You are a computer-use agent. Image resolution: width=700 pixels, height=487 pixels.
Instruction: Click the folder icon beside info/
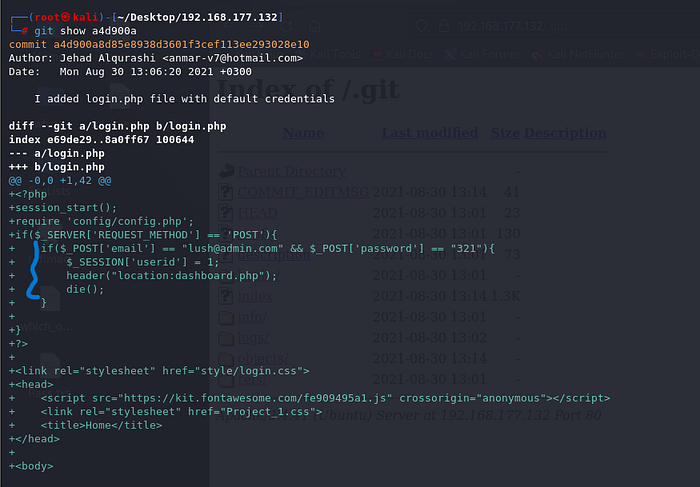[226, 317]
